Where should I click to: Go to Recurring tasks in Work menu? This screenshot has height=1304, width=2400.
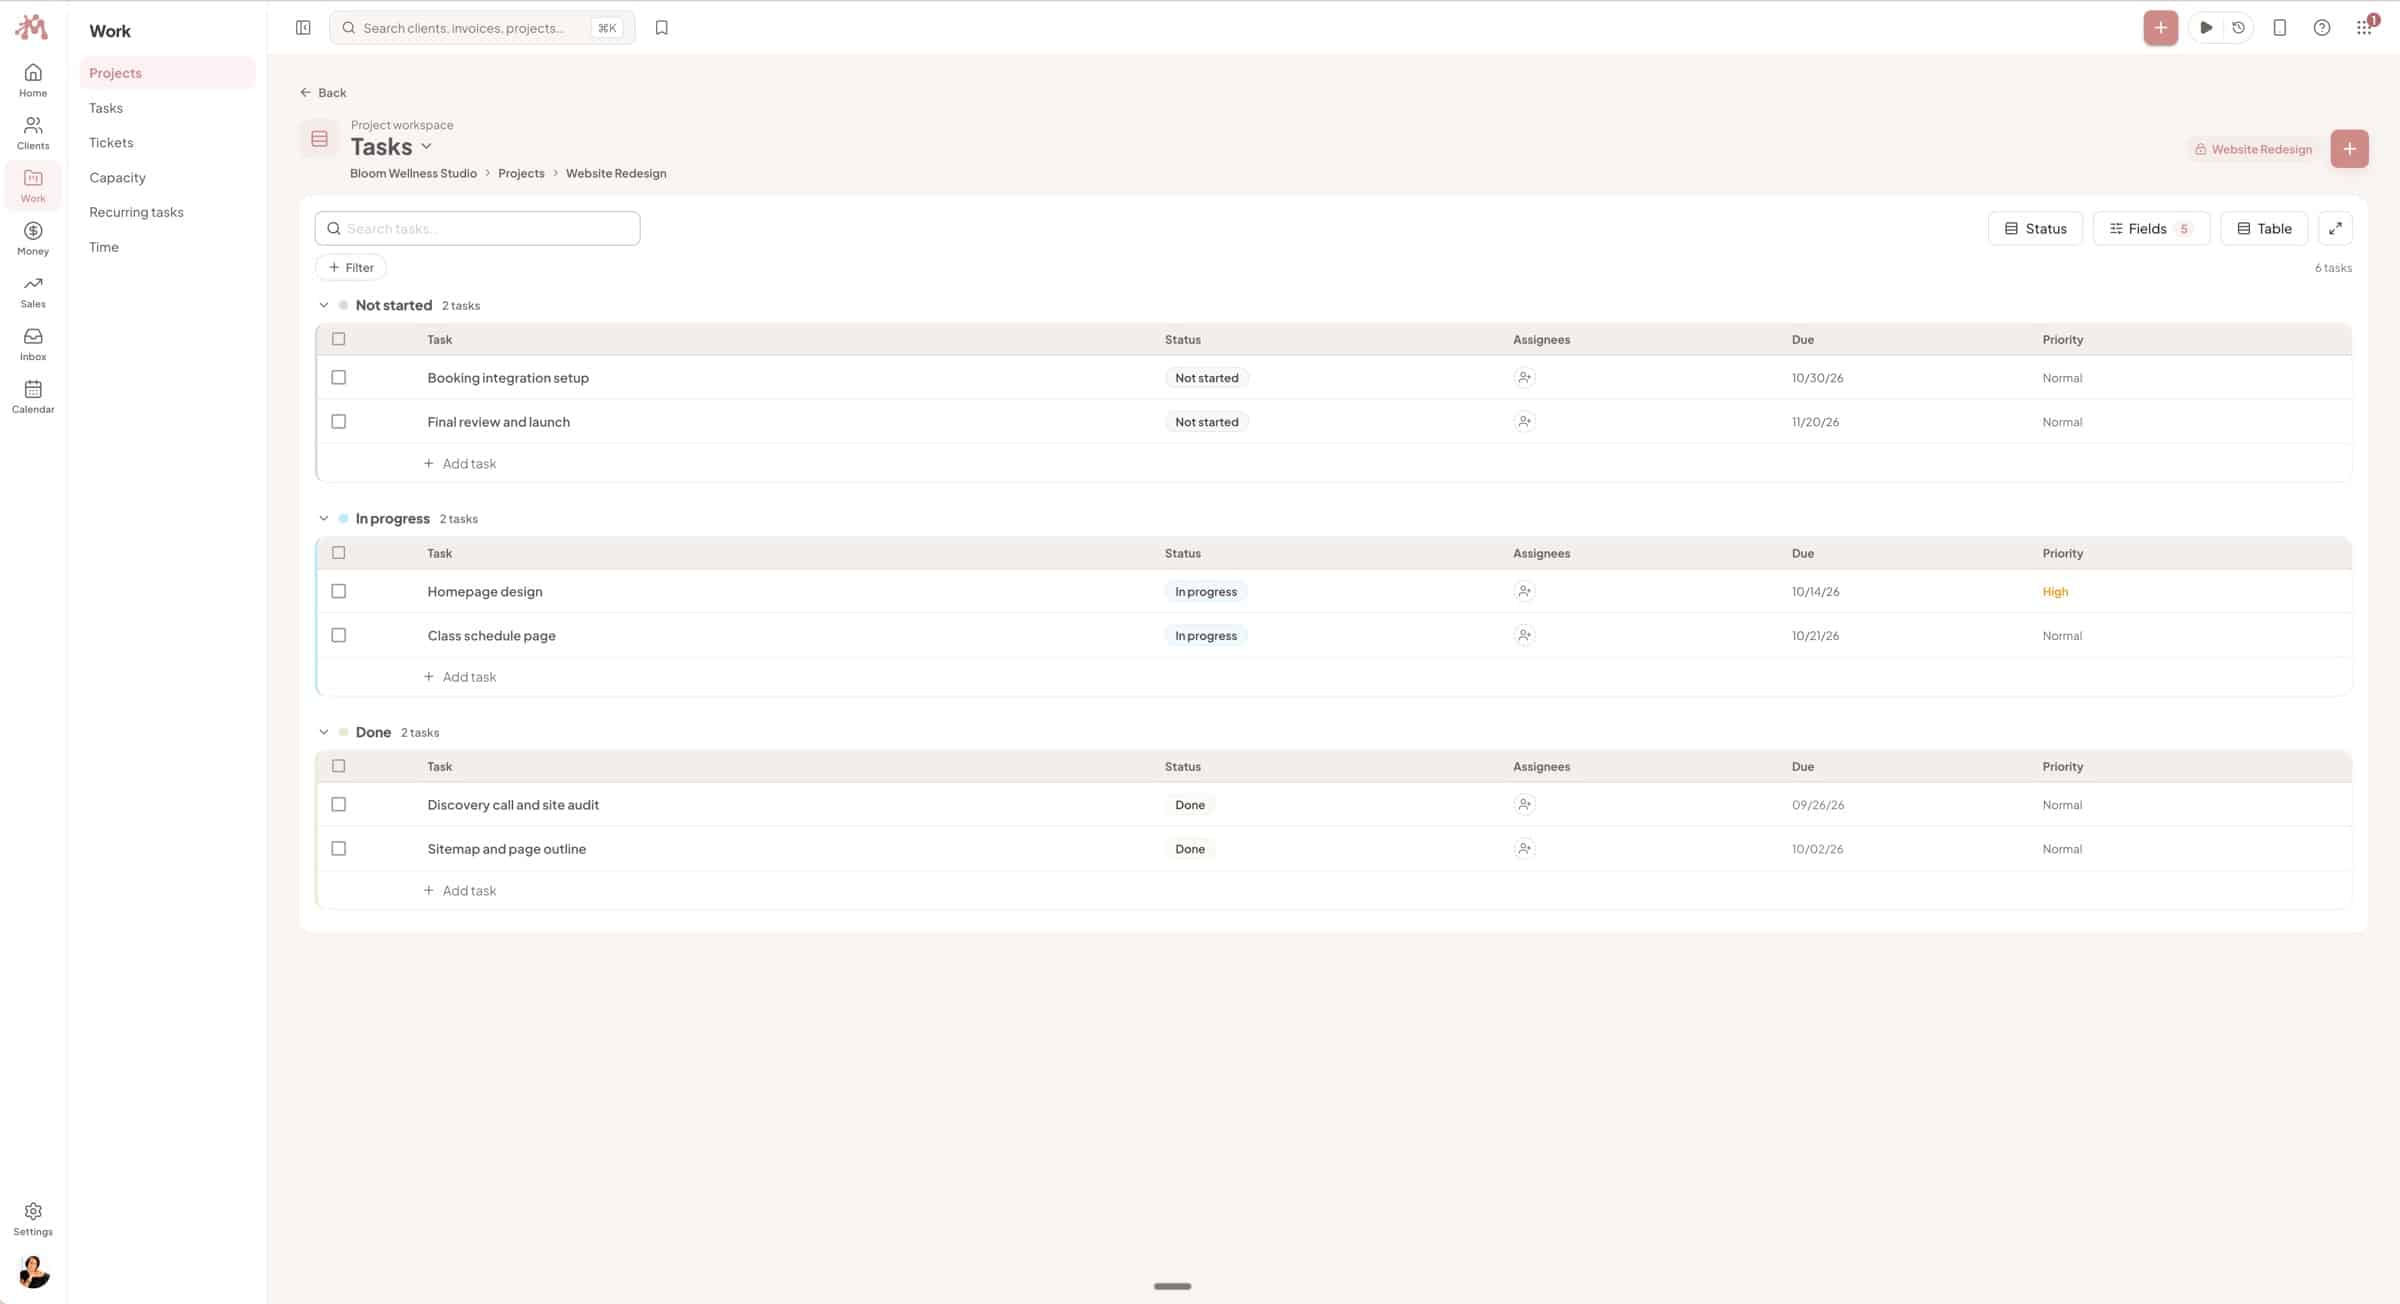pos(136,212)
